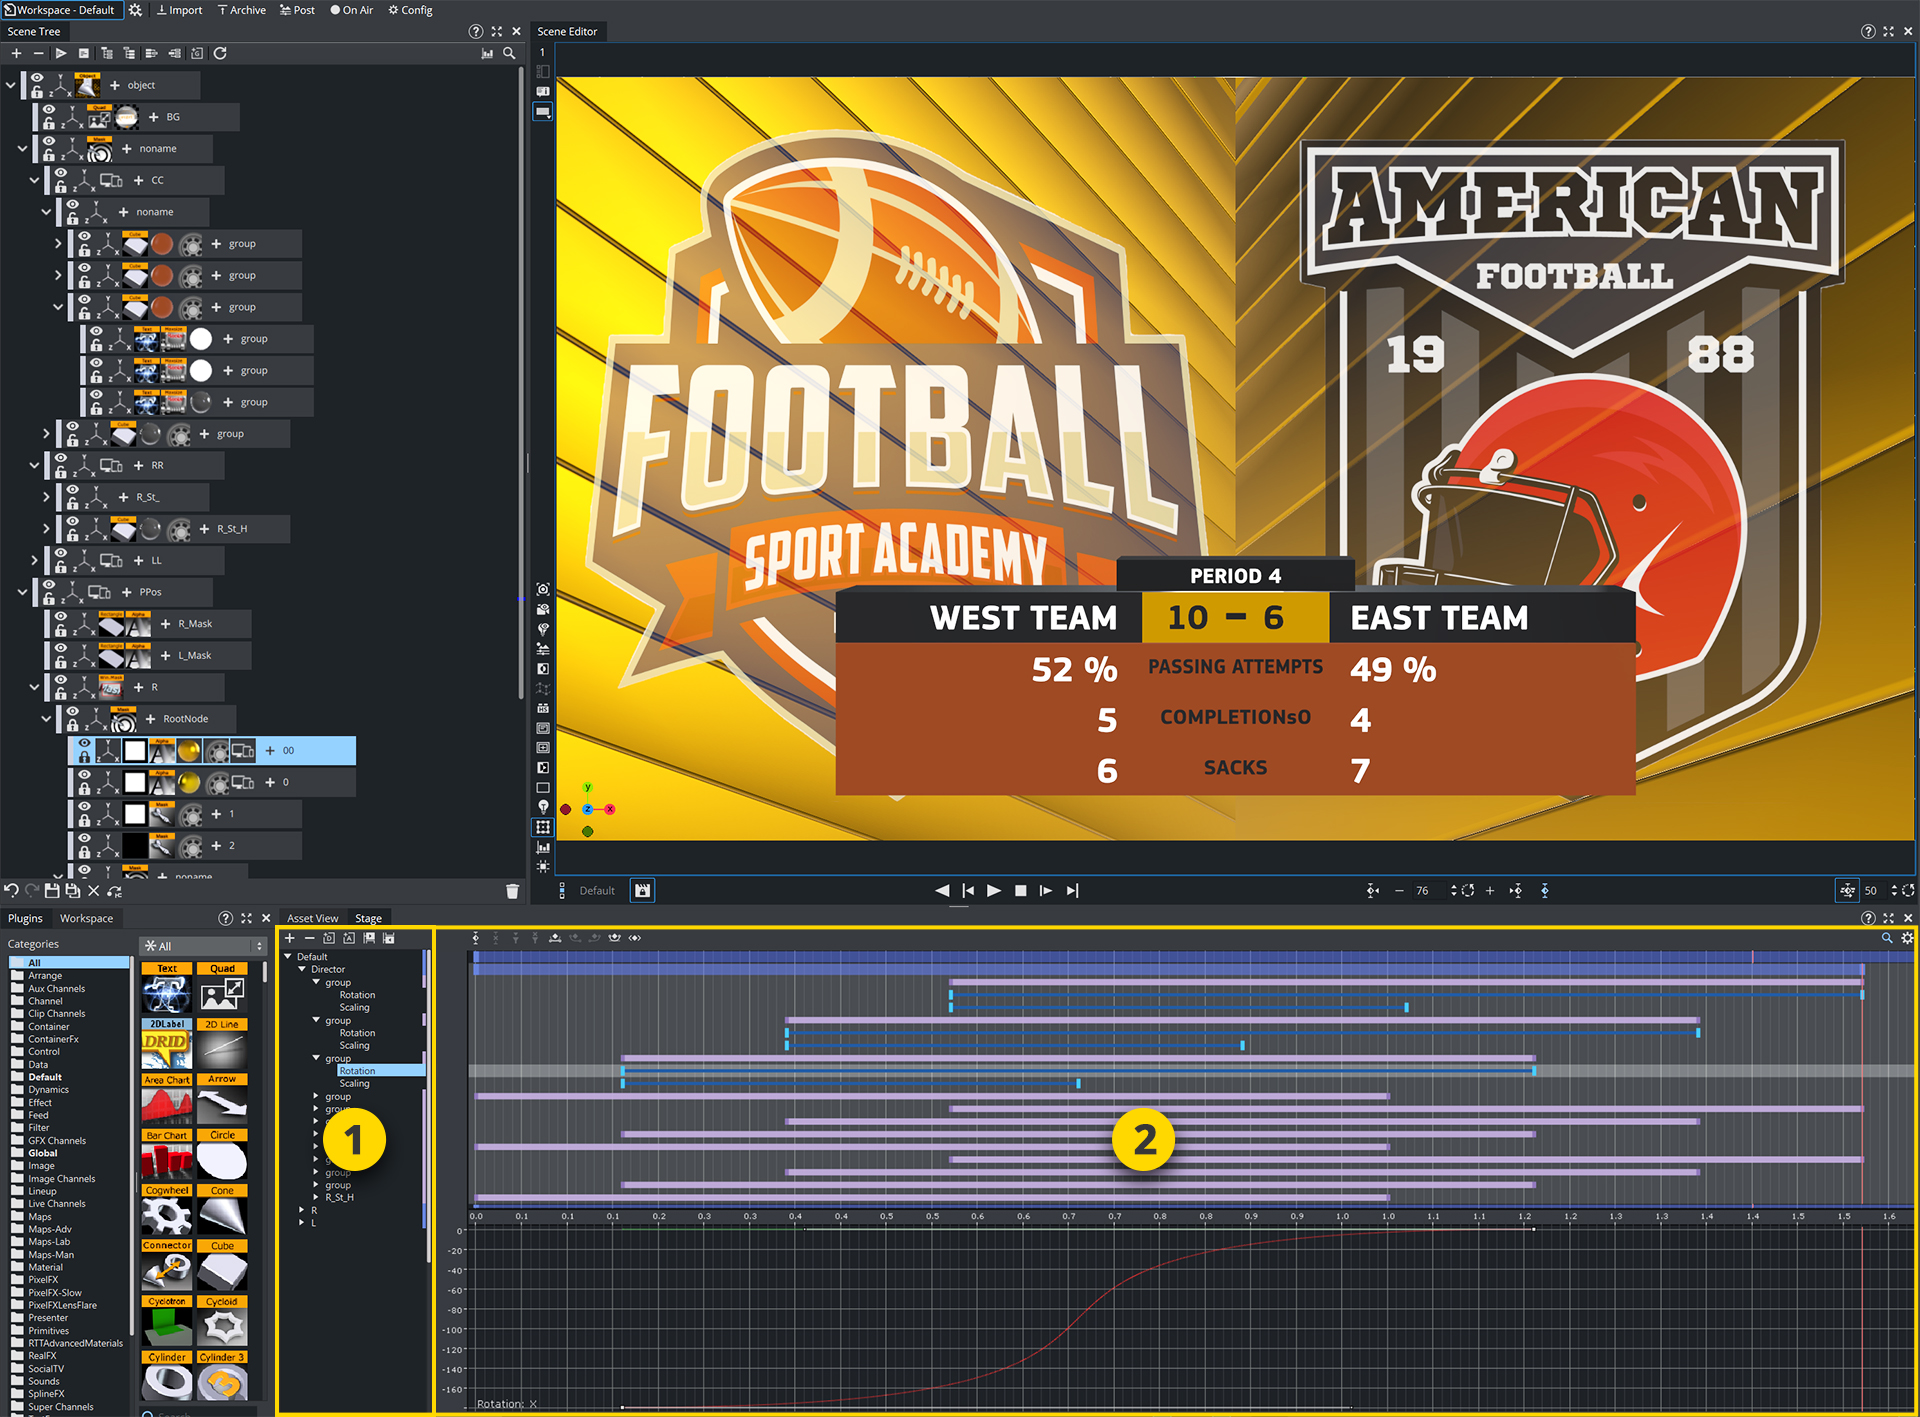Click the Stage timeline search magnifier
Image resolution: width=1920 pixels, height=1417 pixels.
tap(1887, 938)
